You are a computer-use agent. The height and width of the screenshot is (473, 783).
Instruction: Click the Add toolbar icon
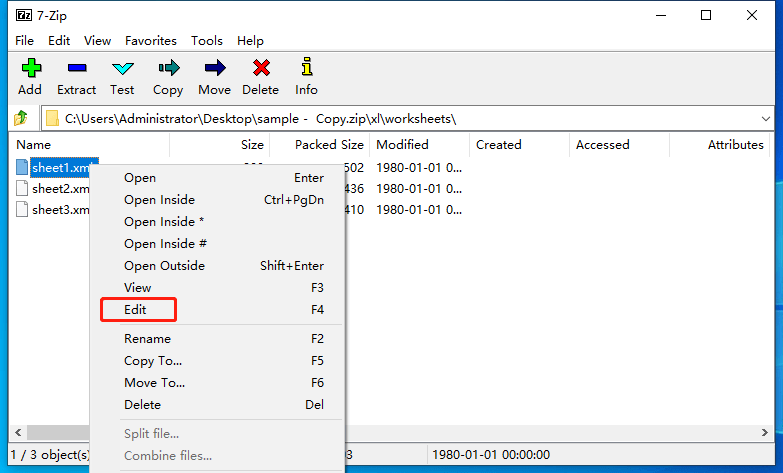click(x=31, y=68)
